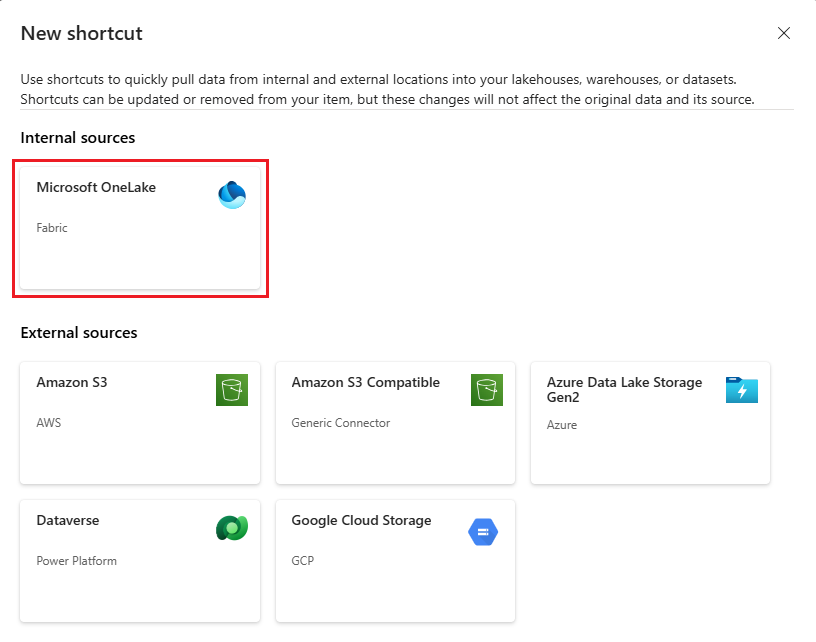
Task: Click the Fabric subtitle under Microsoft OneLake
Action: pos(52,228)
